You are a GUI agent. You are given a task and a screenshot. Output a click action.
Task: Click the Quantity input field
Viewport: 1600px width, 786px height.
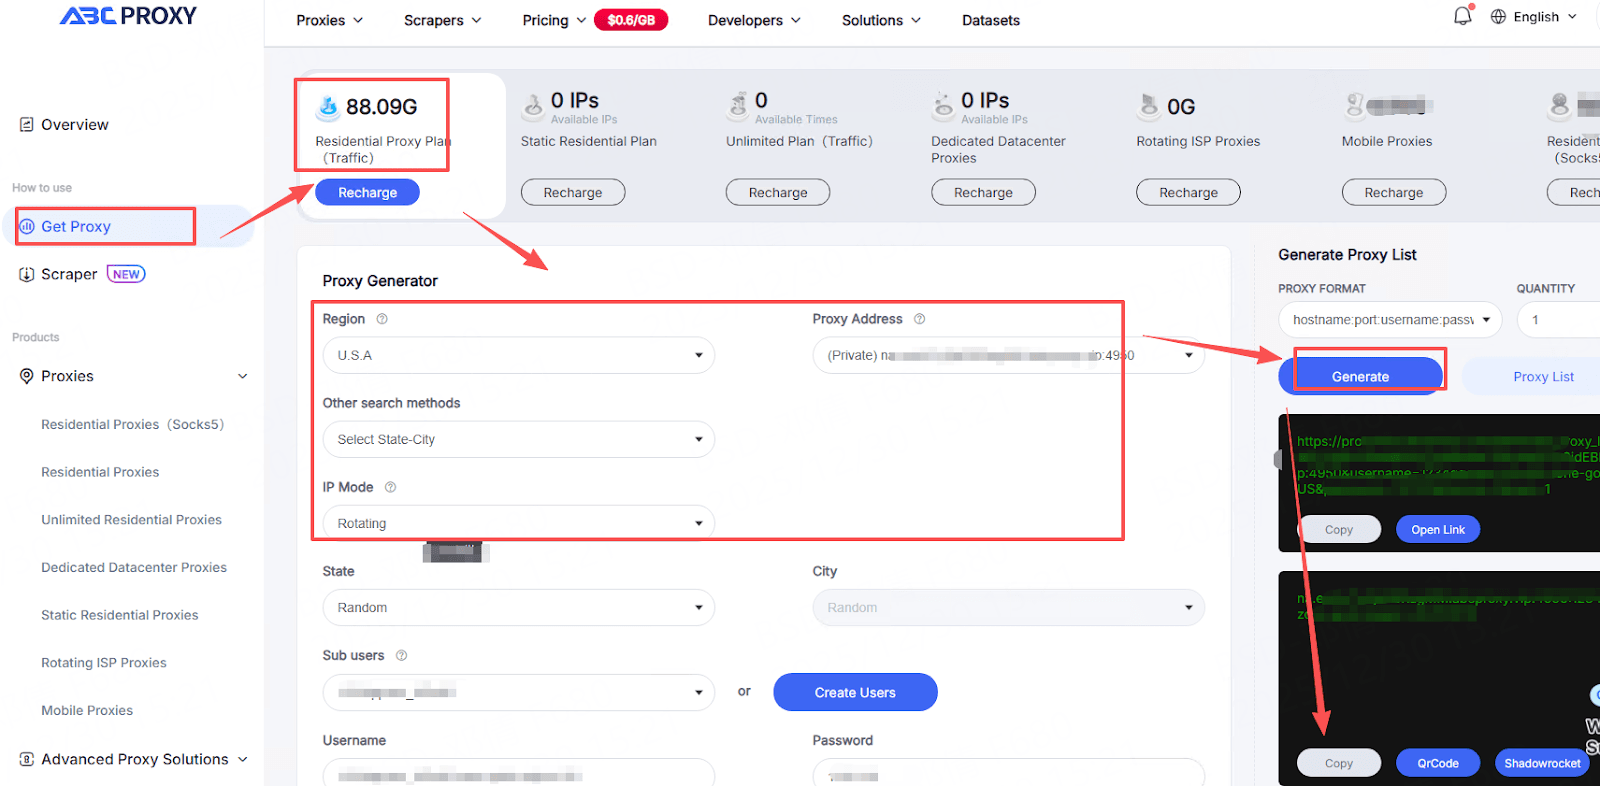[x=1560, y=320]
